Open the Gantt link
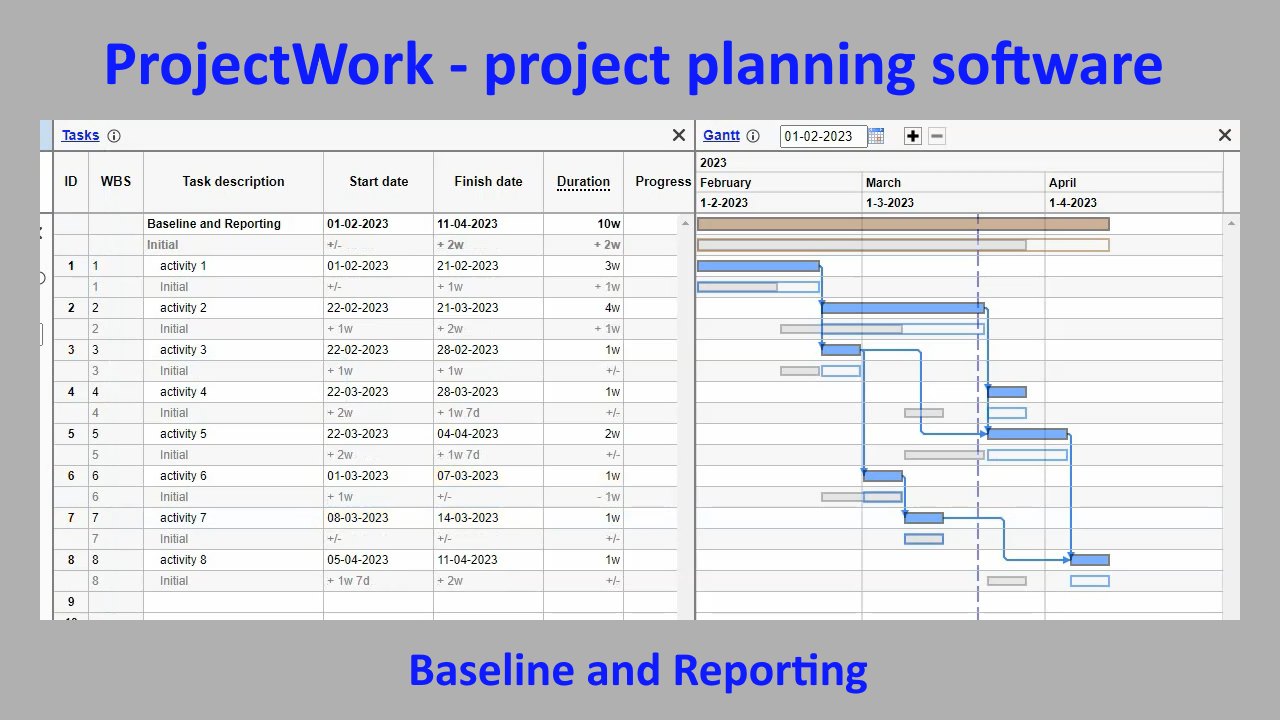 click(x=722, y=135)
